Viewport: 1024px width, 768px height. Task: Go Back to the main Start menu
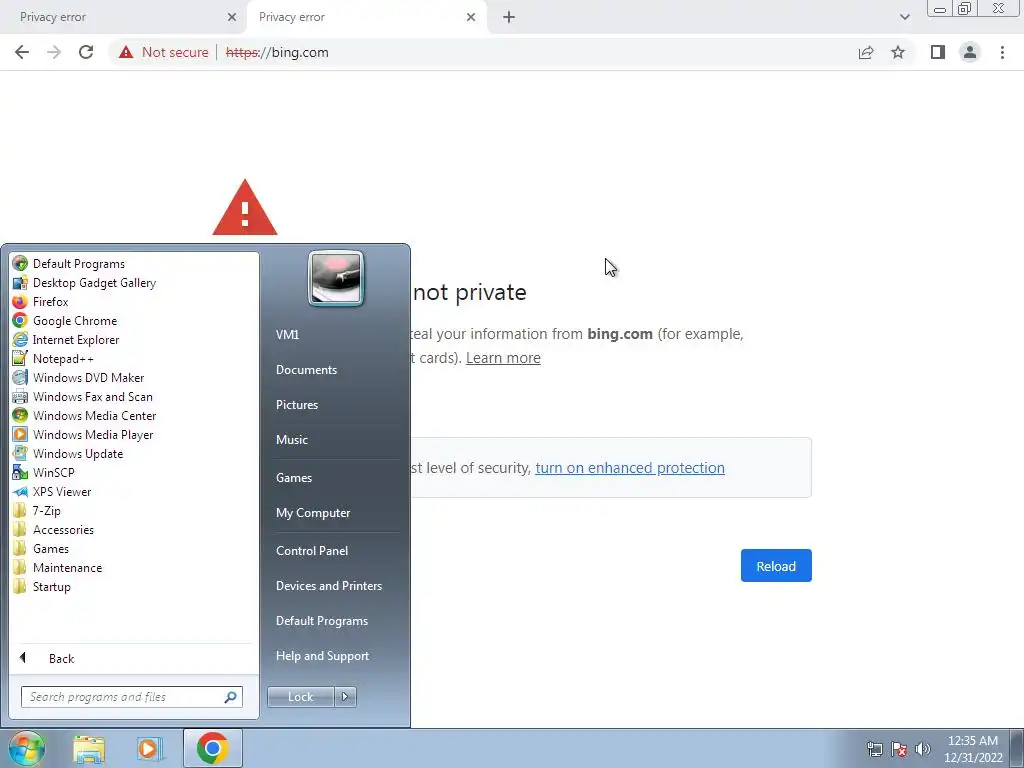click(134, 658)
